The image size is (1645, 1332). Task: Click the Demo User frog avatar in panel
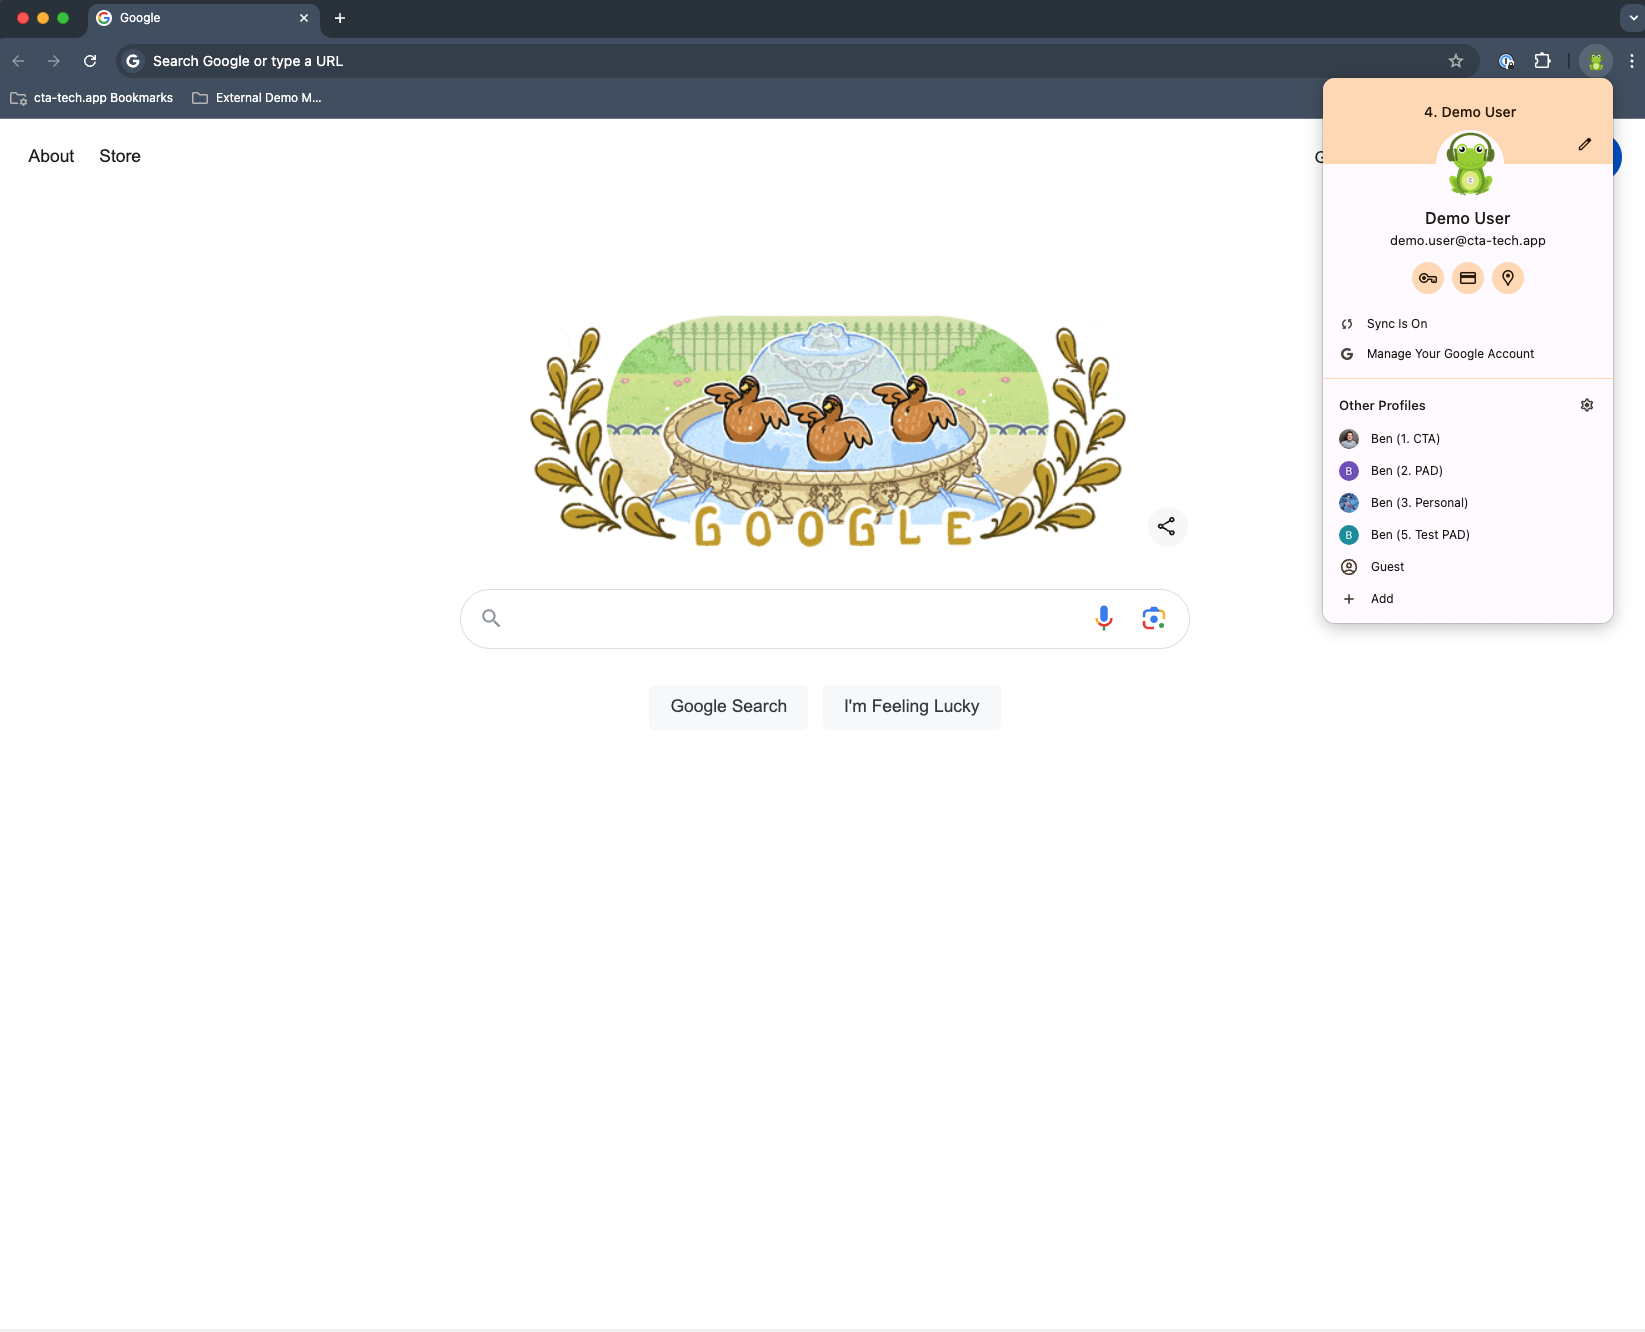1470,166
